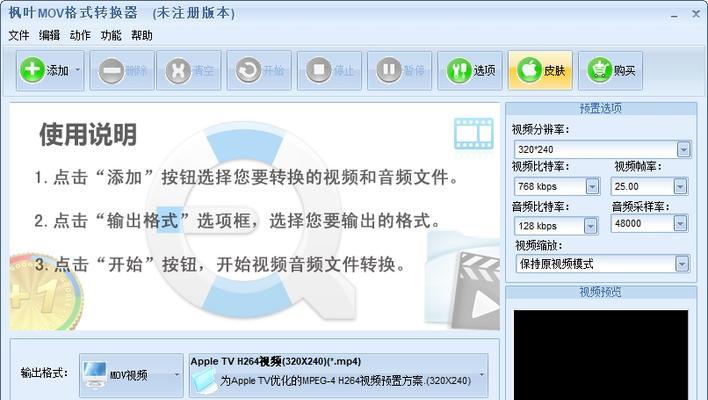This screenshot has width=708, height=400.
Task: Click the filmstrip icon in instructions panel
Action: point(474,134)
